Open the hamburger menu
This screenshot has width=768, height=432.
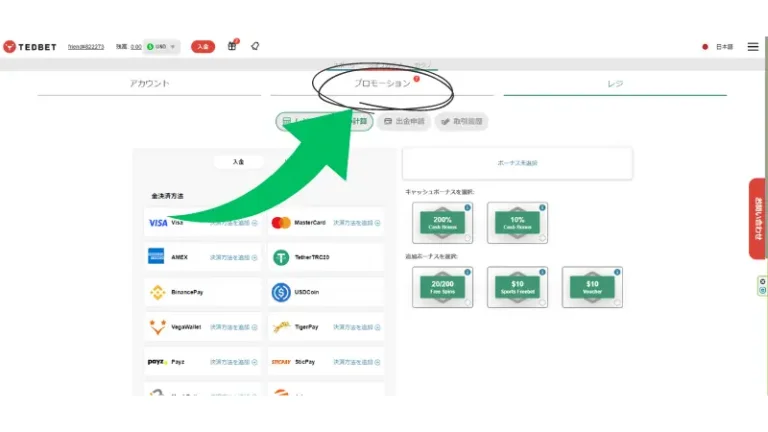point(753,47)
